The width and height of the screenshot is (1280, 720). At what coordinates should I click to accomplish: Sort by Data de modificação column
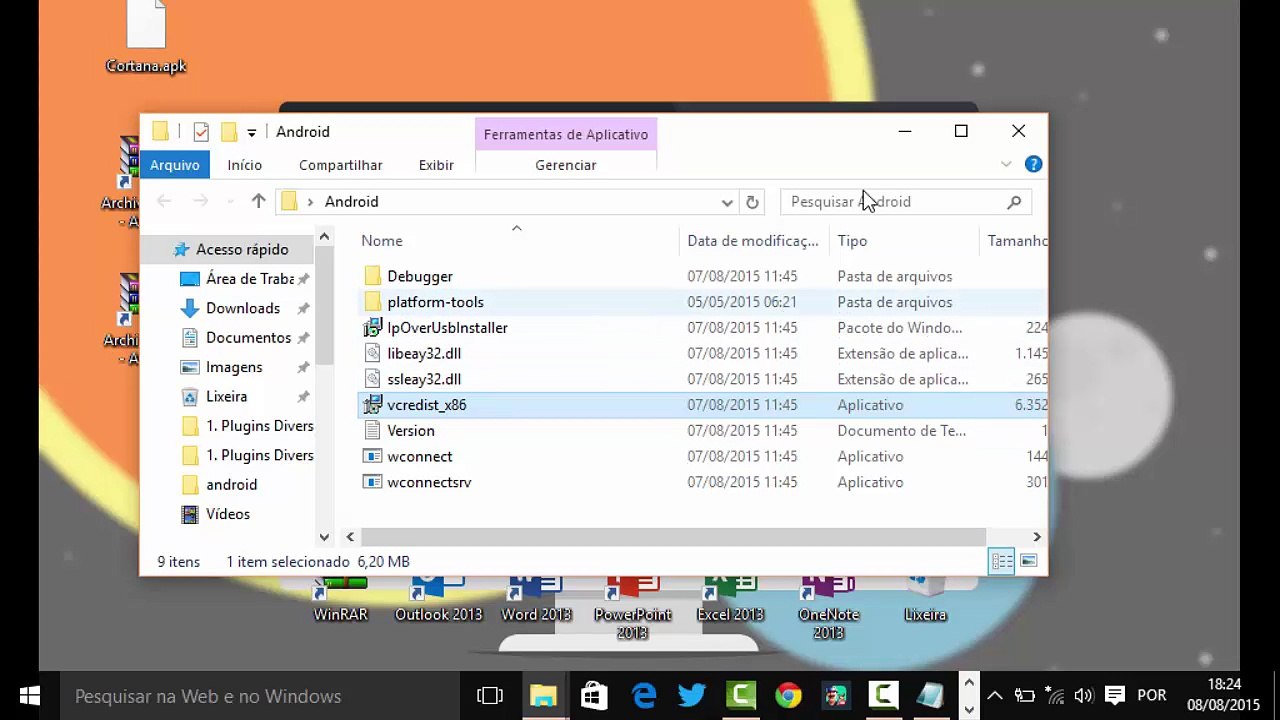(753, 241)
